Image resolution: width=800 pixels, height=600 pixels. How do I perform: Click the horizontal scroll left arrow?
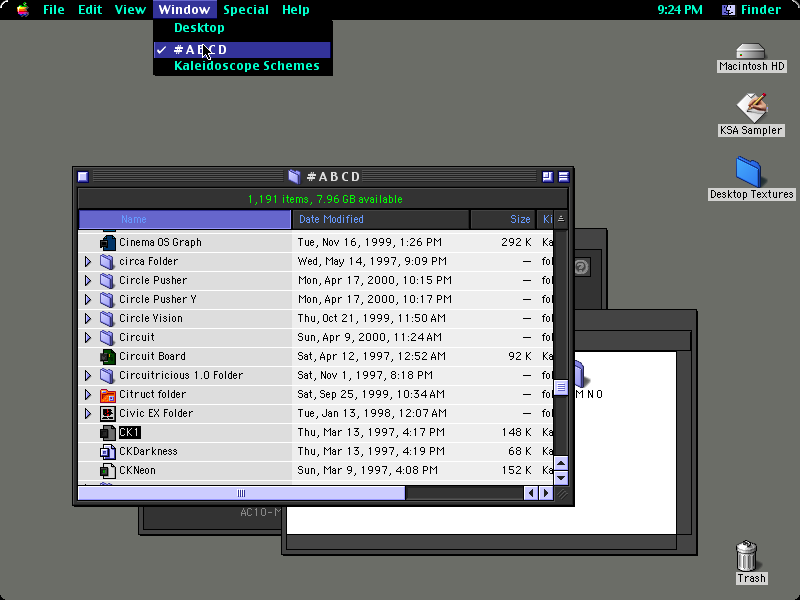(531, 493)
